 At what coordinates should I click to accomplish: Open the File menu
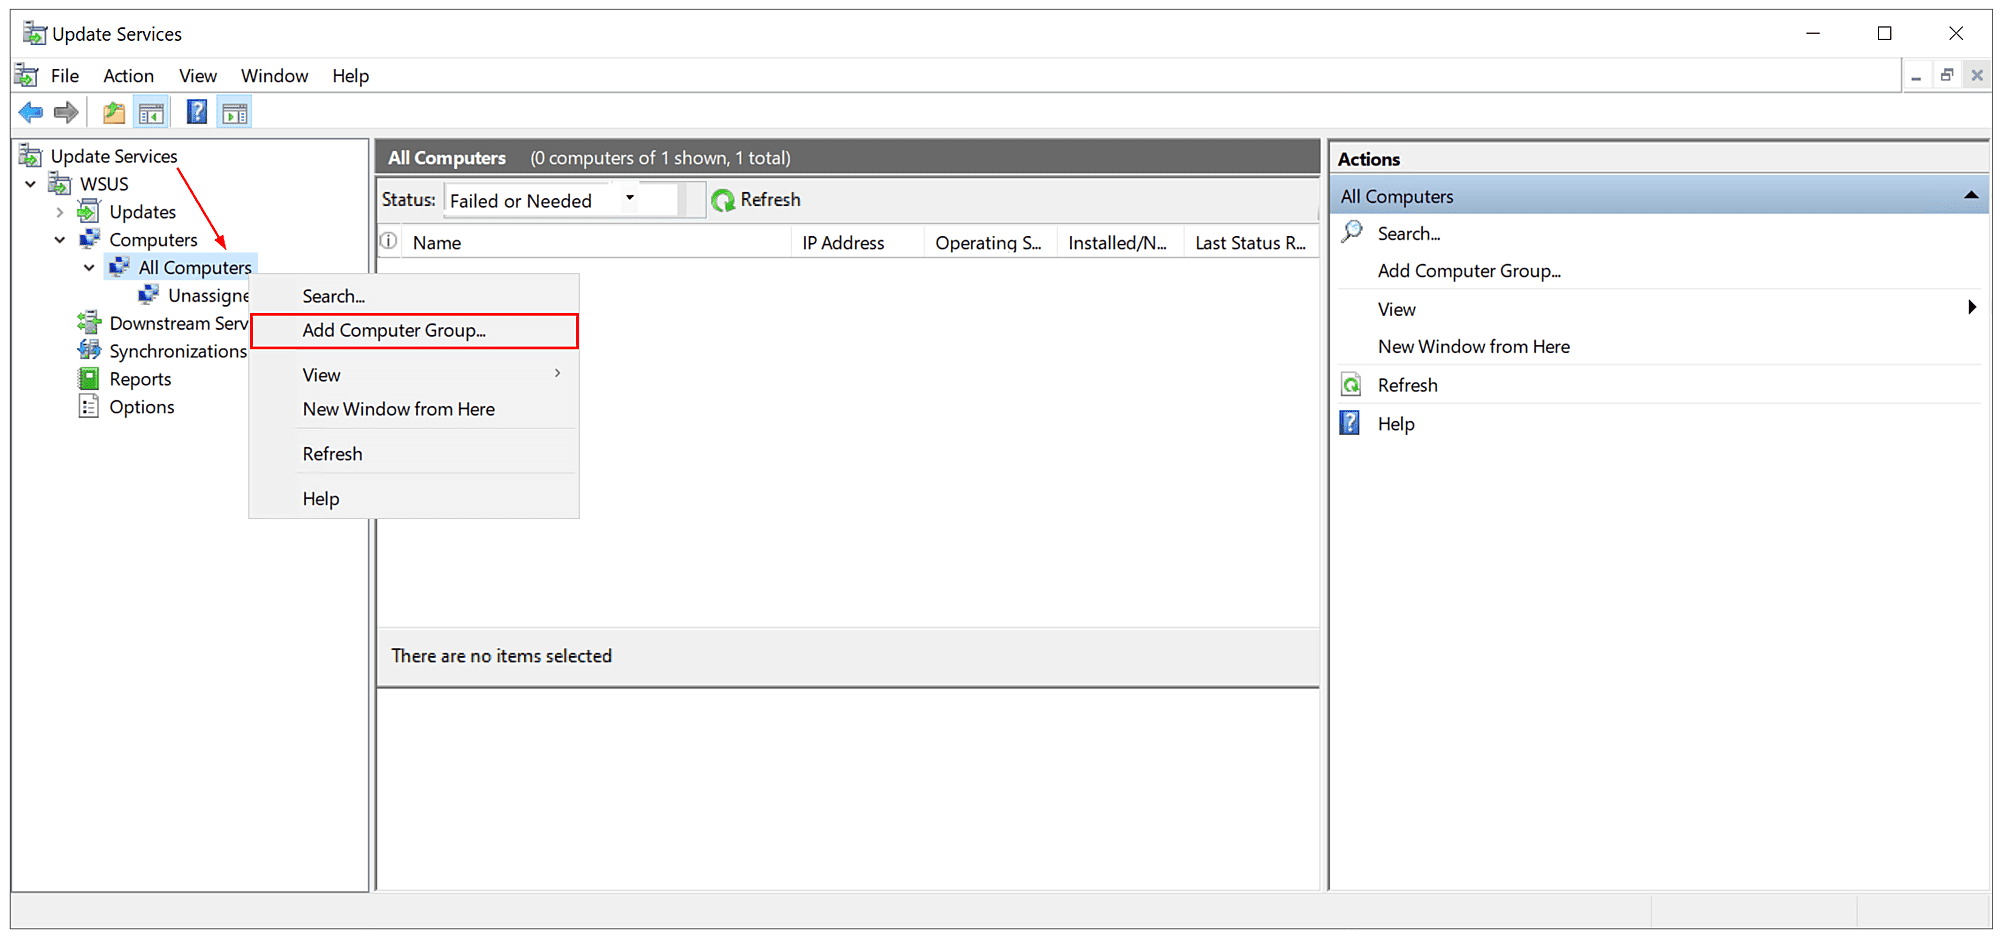[65, 76]
